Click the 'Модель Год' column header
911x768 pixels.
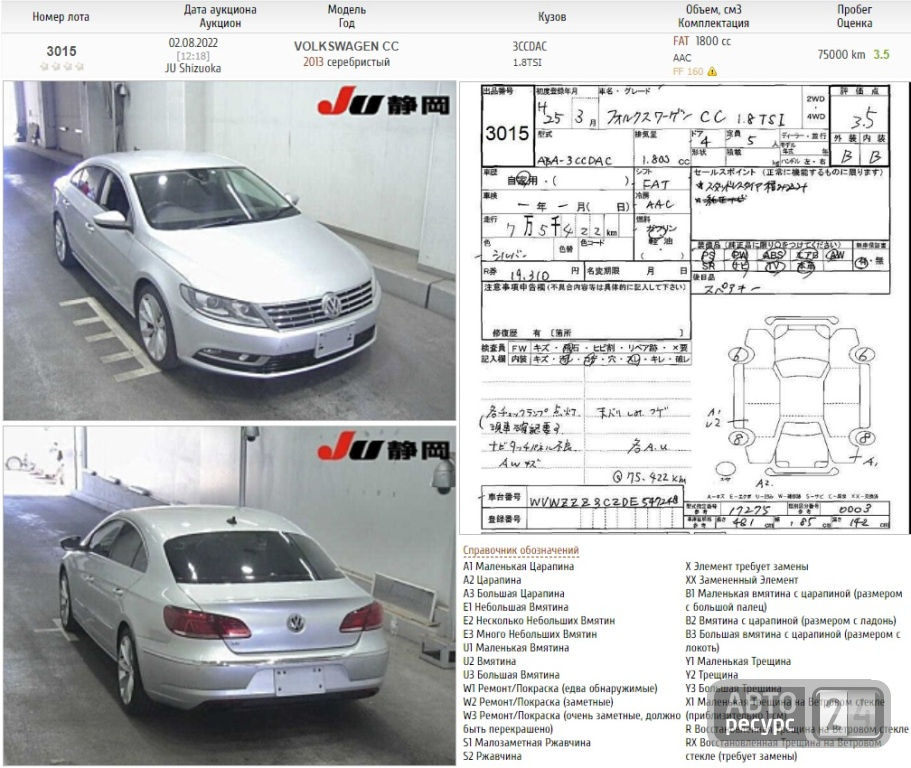347,16
